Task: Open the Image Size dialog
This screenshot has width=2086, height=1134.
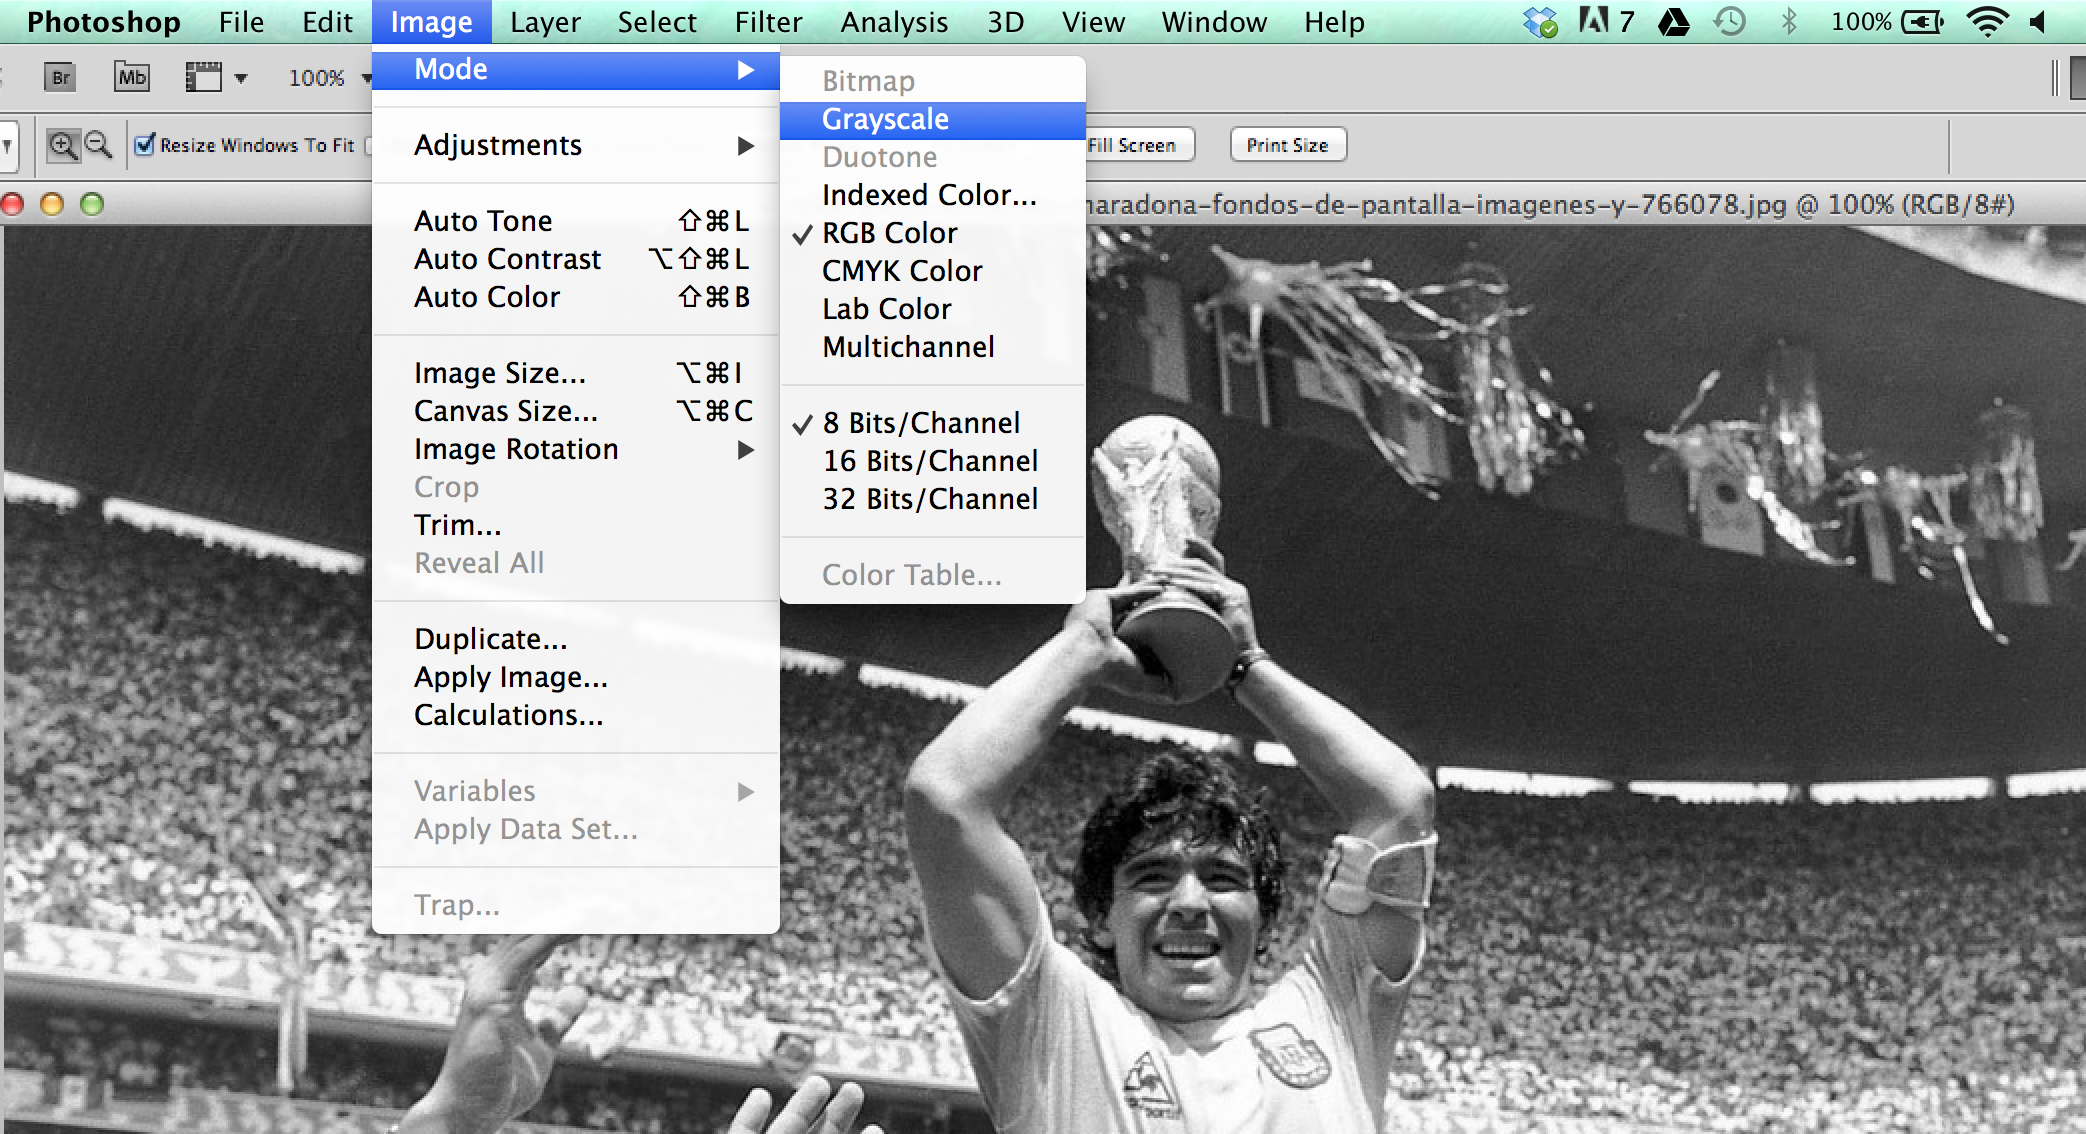Action: click(576, 373)
